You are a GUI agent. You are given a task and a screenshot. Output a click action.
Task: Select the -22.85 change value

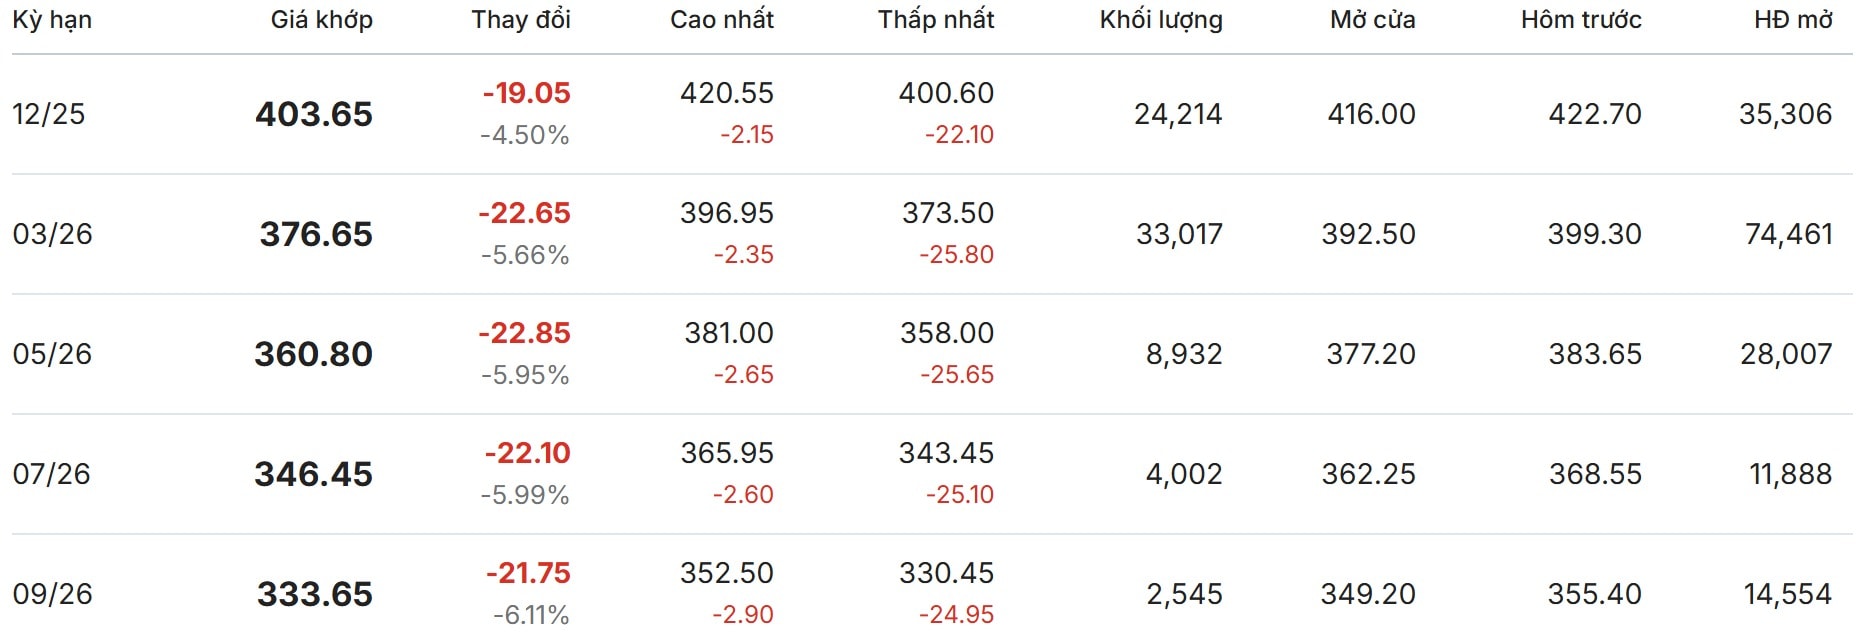coord(524,333)
